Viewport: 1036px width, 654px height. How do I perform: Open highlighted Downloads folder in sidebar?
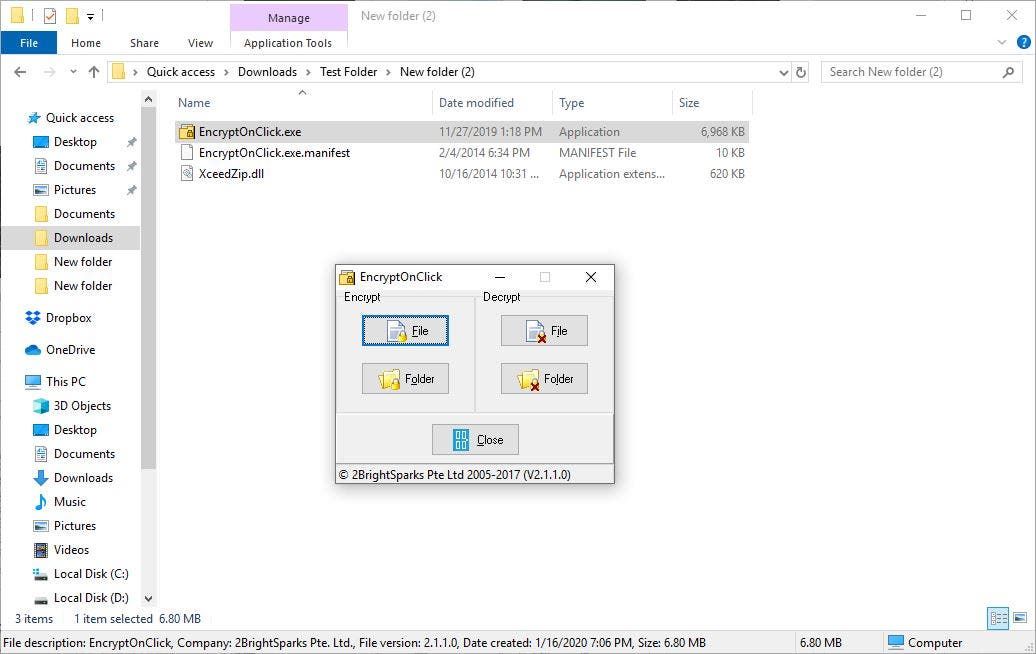click(83, 238)
